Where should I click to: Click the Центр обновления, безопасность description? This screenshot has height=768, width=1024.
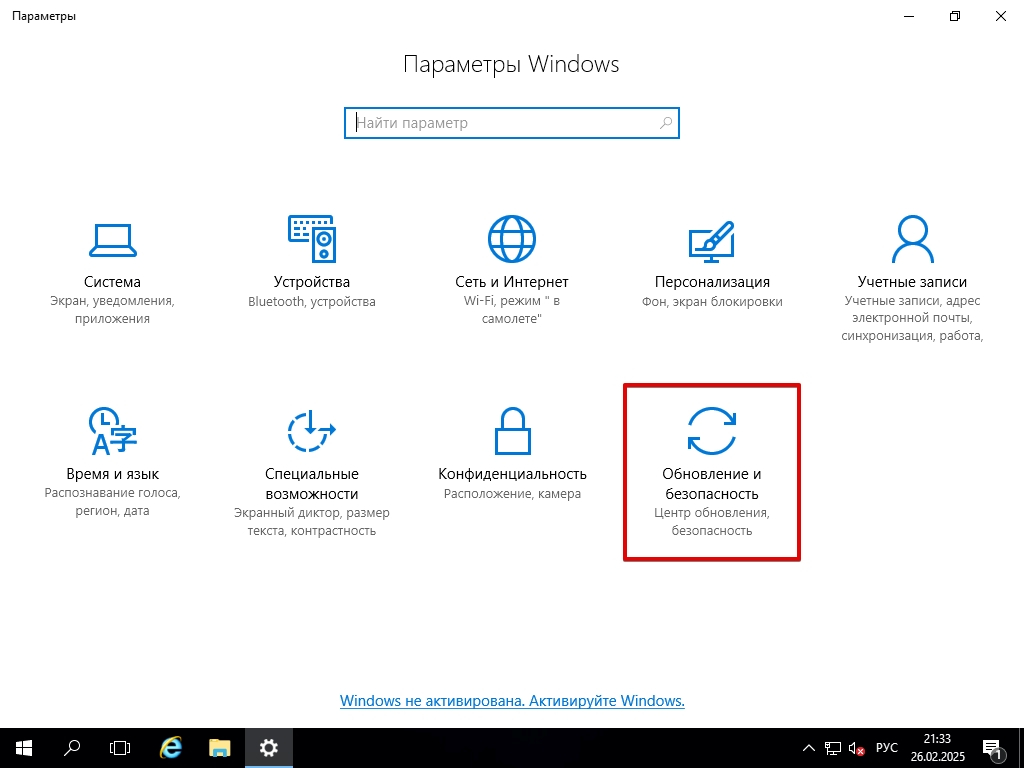(712, 521)
